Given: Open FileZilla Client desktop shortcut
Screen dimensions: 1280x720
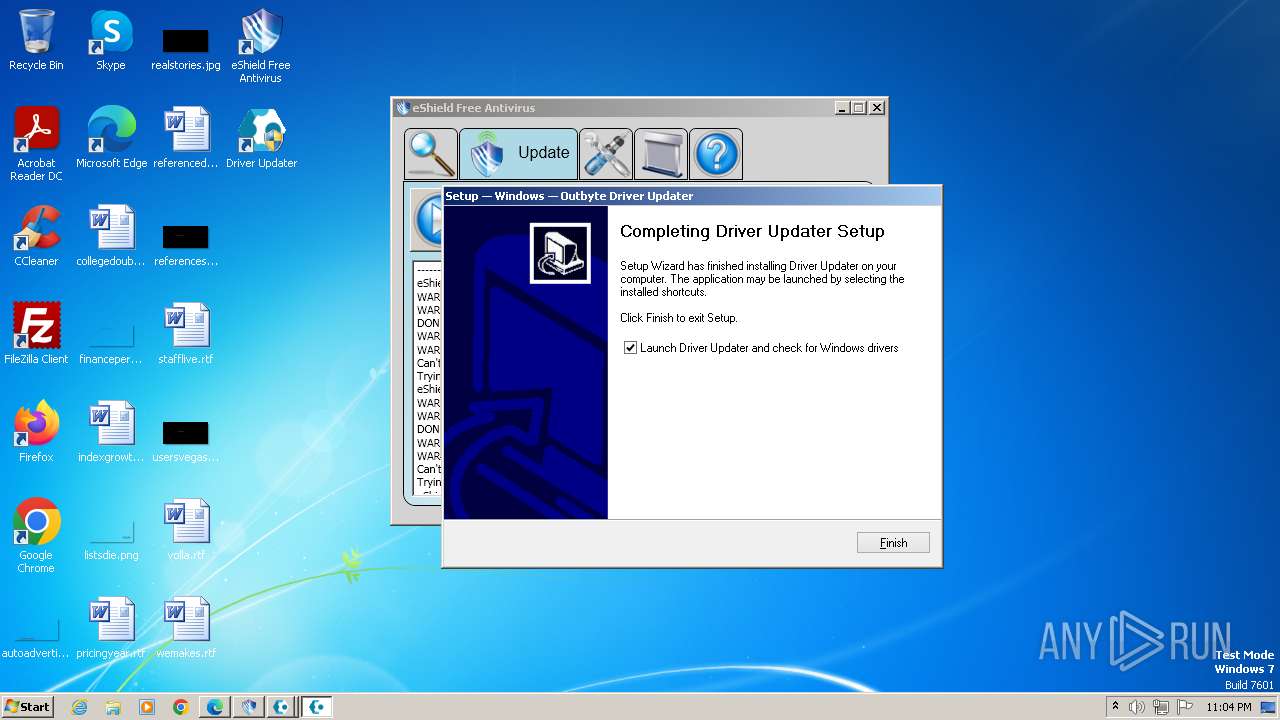Looking at the screenshot, I should [36, 334].
